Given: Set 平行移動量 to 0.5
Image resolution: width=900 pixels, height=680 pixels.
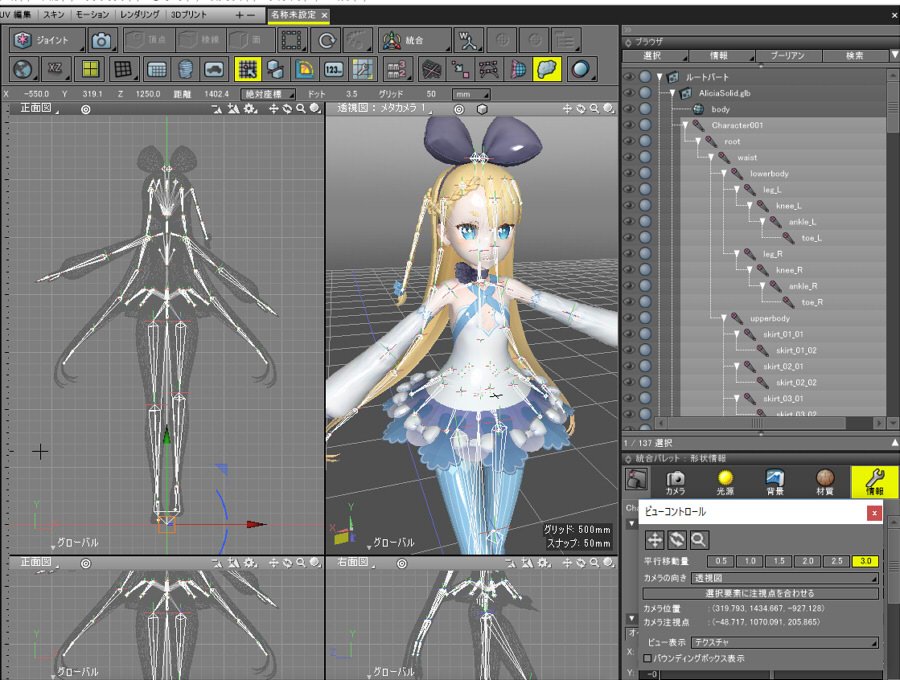Looking at the screenshot, I should (x=720, y=561).
